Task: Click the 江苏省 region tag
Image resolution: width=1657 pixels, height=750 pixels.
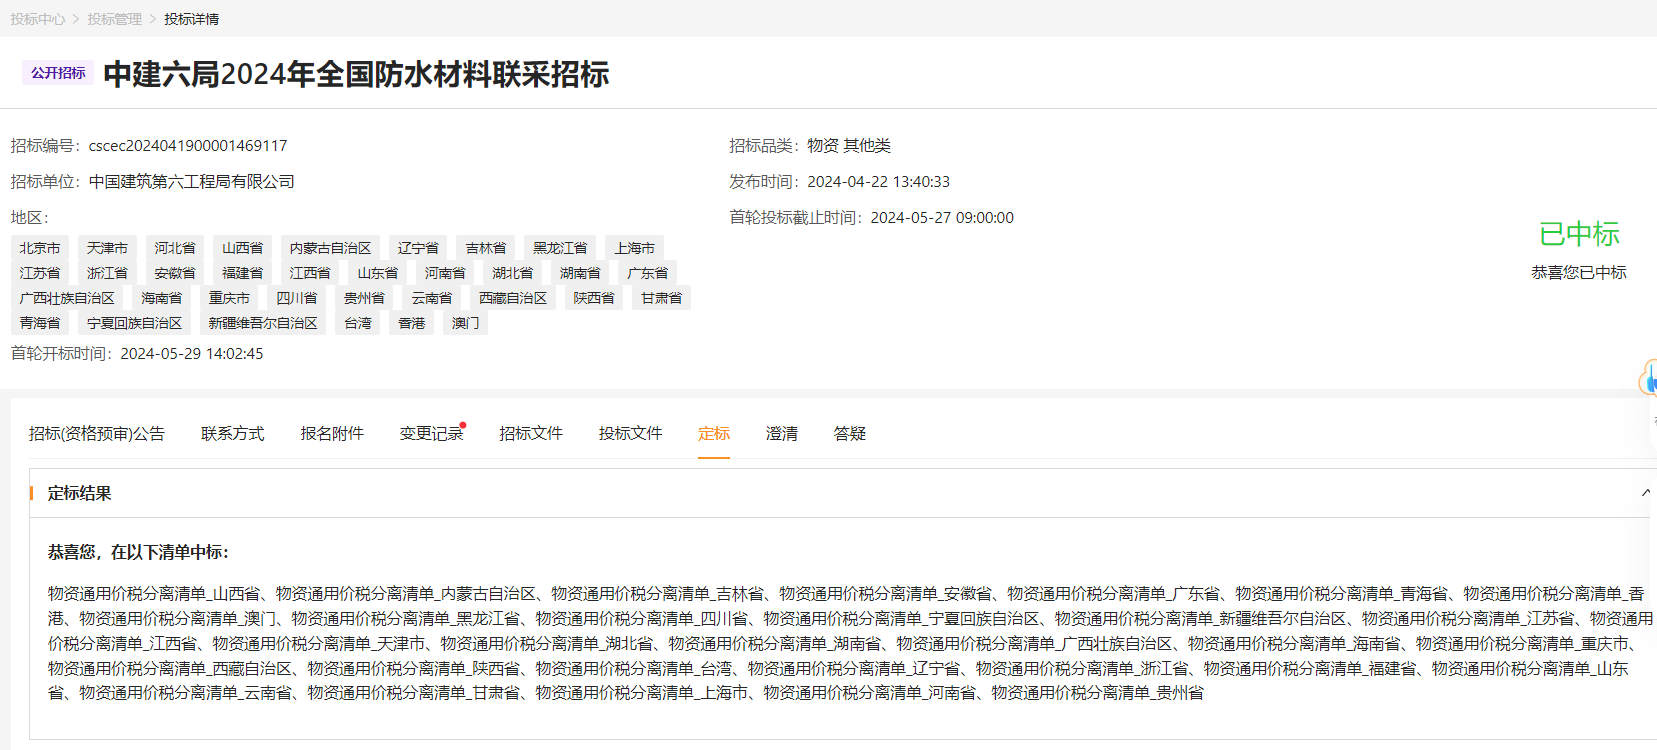Action: point(40,273)
